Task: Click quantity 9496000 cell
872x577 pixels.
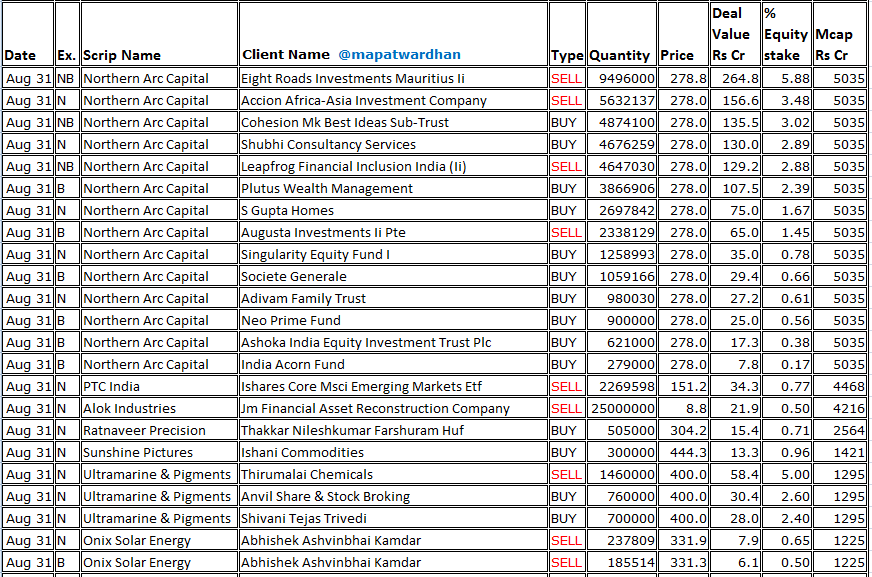Action: coord(622,78)
